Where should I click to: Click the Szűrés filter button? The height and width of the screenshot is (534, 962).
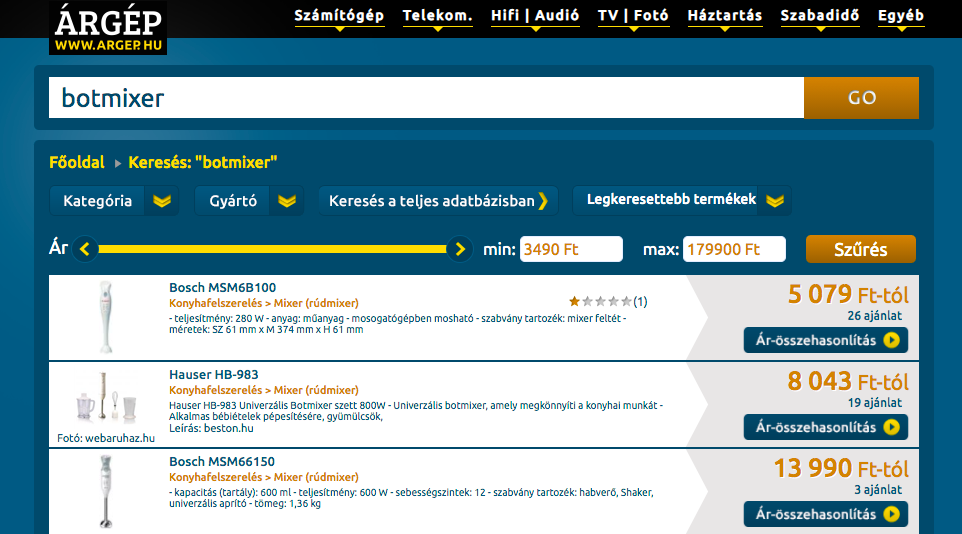coord(861,249)
